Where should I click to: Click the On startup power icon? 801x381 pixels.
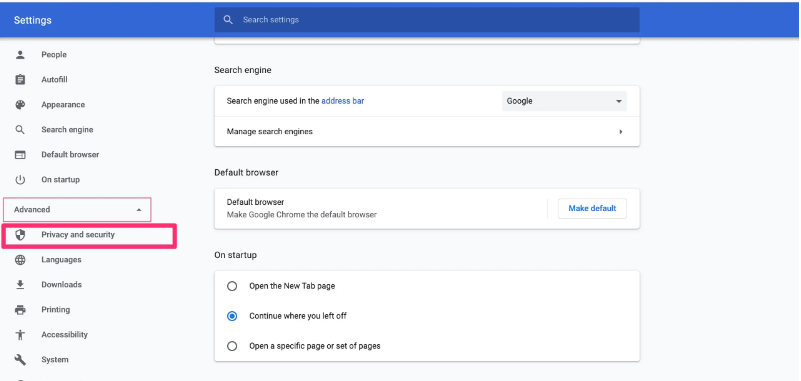coord(20,180)
